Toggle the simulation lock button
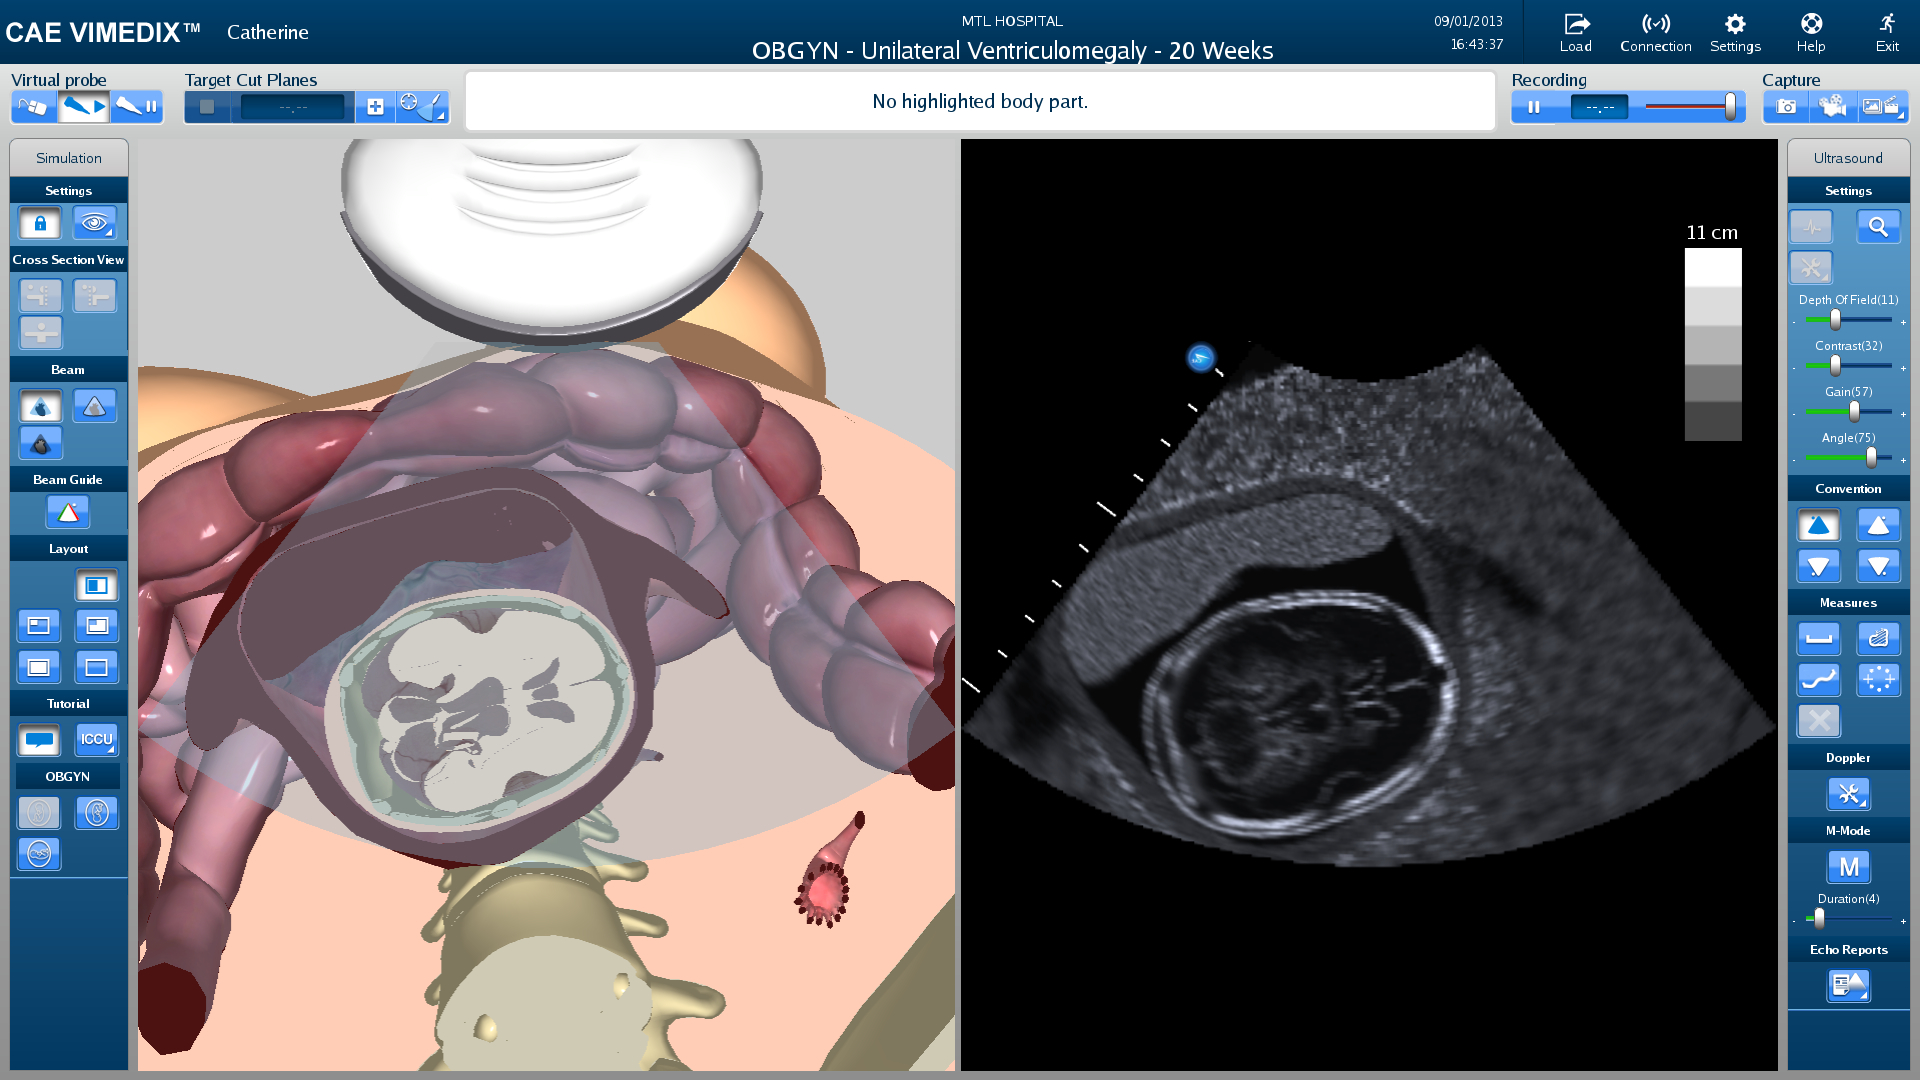The height and width of the screenshot is (1080, 1920). pyautogui.click(x=40, y=223)
